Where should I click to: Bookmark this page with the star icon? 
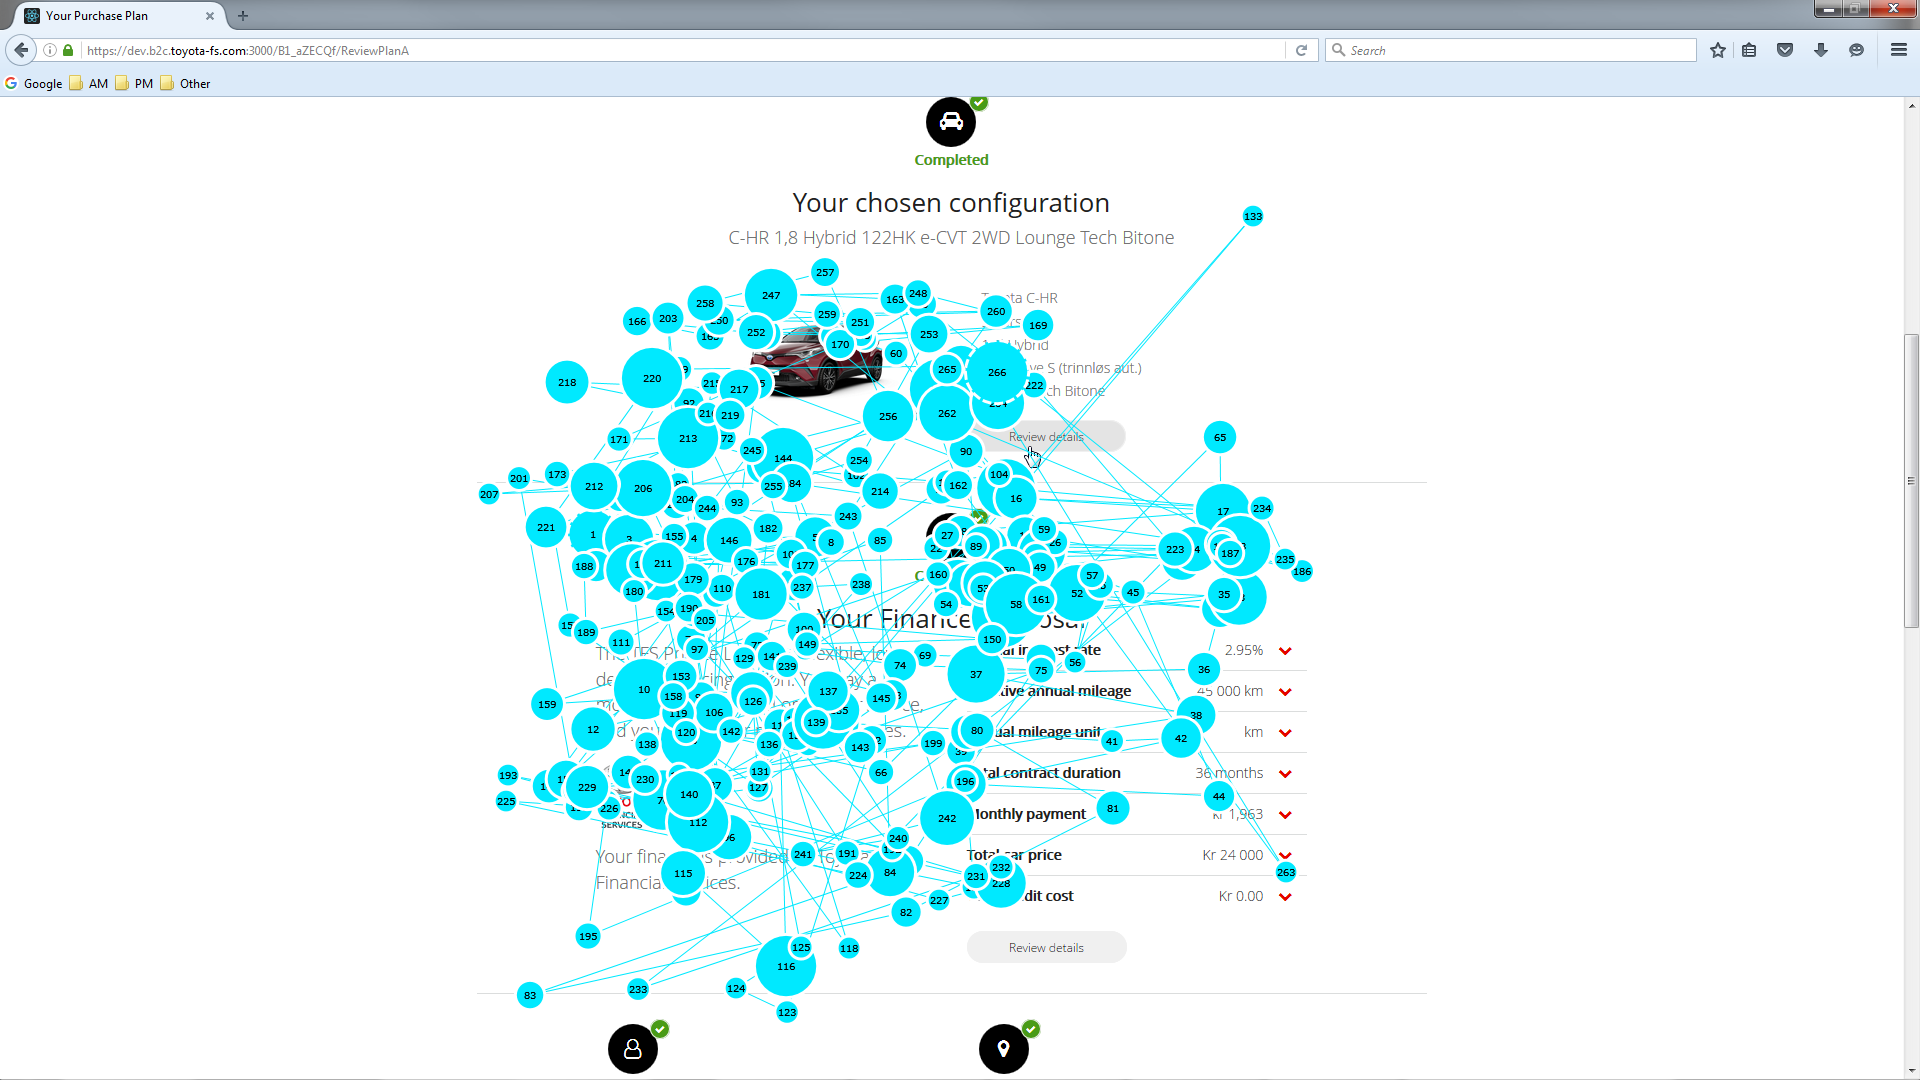pyautogui.click(x=1718, y=50)
